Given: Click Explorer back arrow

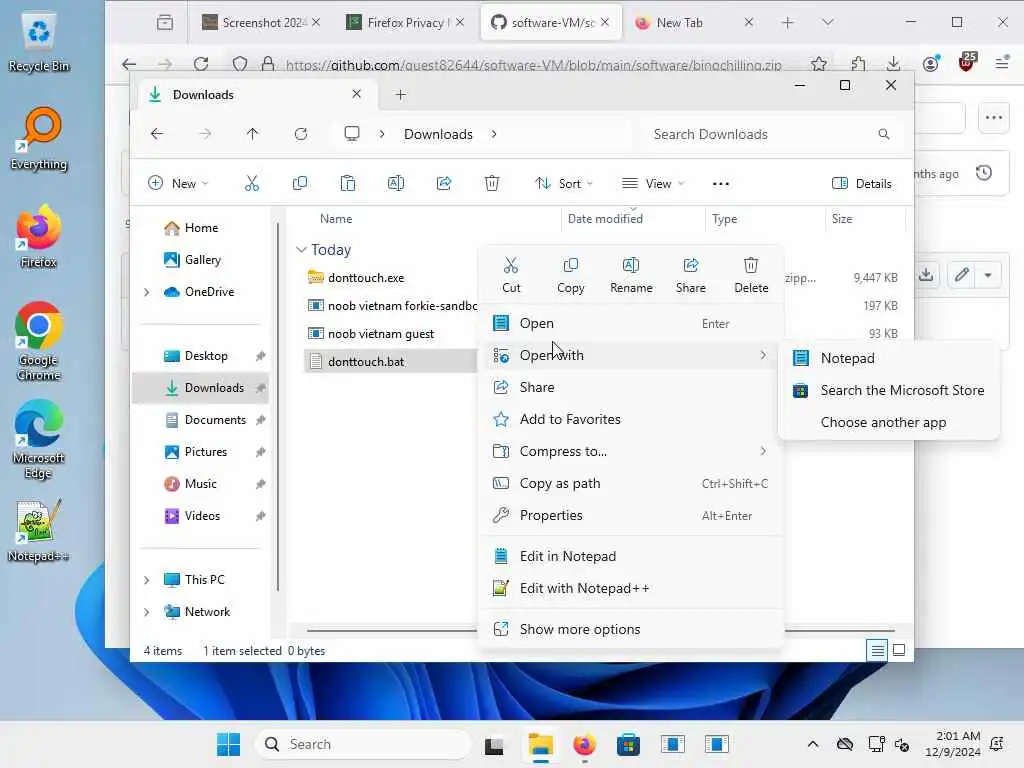Looking at the screenshot, I should [x=157, y=134].
